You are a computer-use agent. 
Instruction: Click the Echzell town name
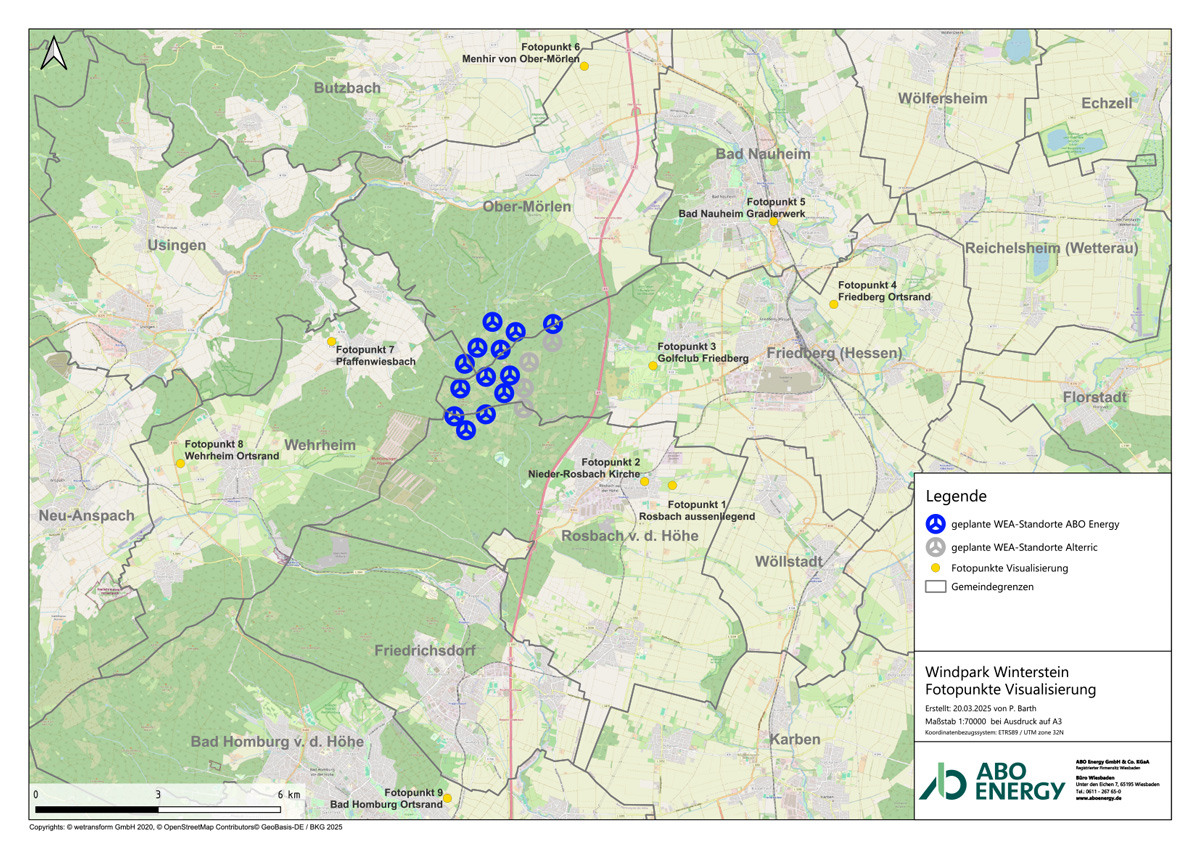pyautogui.click(x=1107, y=103)
